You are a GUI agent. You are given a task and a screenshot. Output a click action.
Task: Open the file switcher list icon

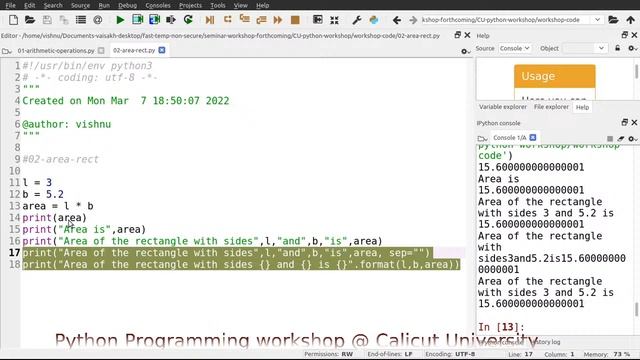(81, 20)
